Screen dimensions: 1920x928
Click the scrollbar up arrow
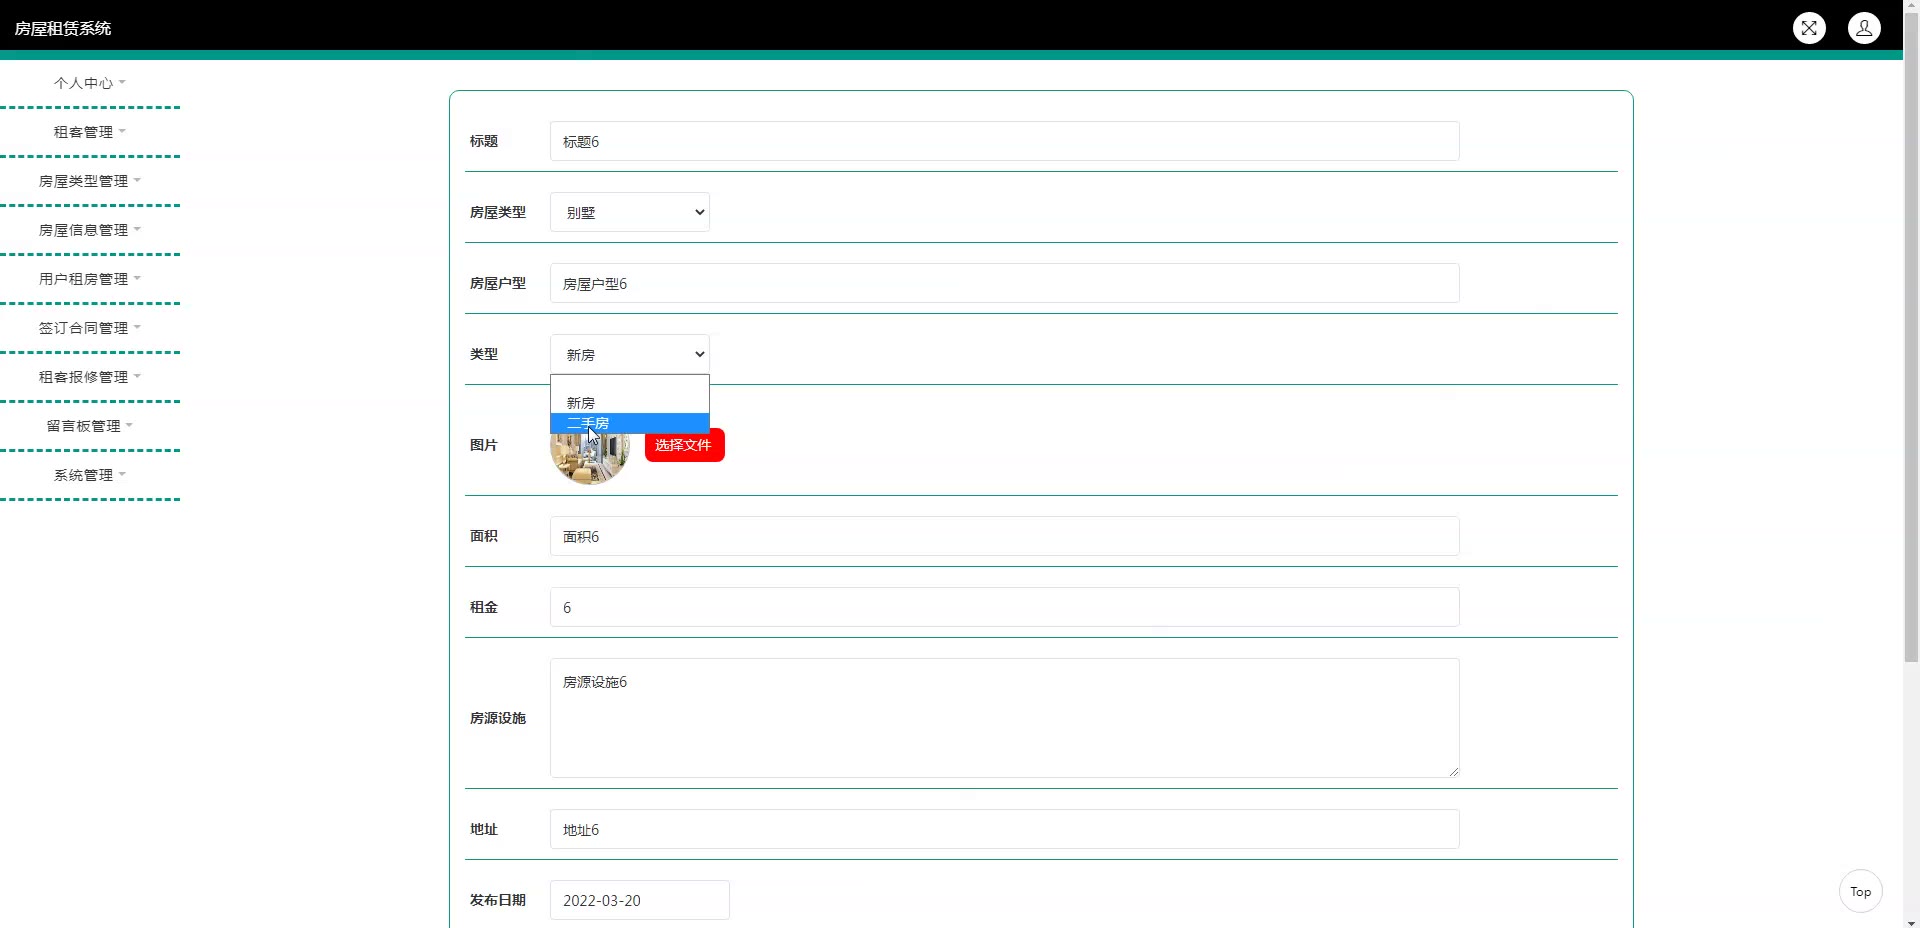coord(1911,7)
